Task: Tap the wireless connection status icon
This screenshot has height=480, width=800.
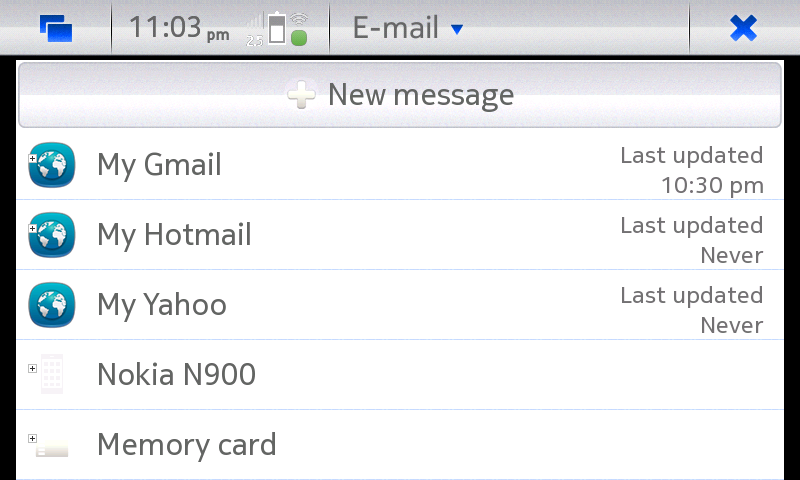Action: coord(299,30)
